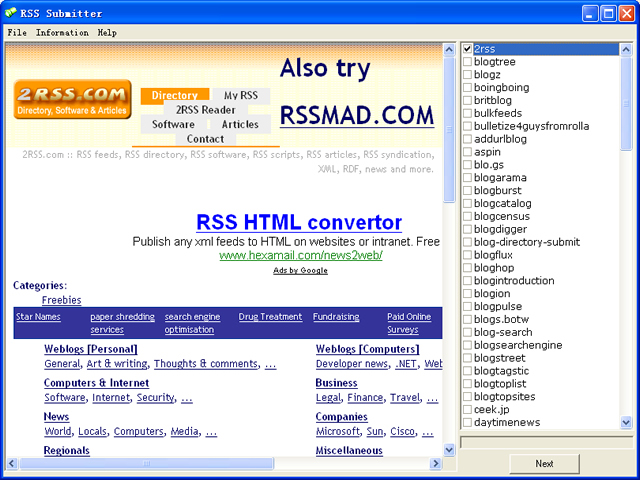Open the Fundraising link
The width and height of the screenshot is (640, 480).
[336, 317]
